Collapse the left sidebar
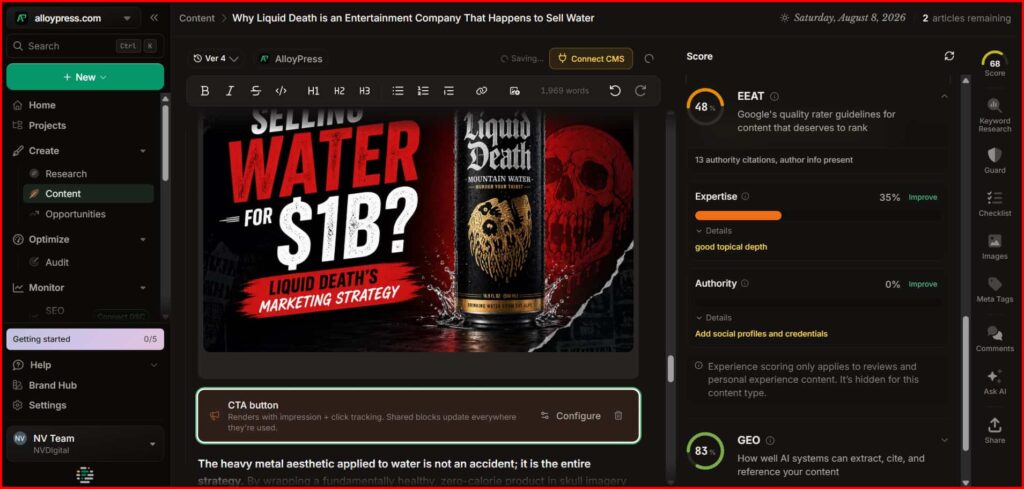The image size is (1024, 489). pos(154,18)
